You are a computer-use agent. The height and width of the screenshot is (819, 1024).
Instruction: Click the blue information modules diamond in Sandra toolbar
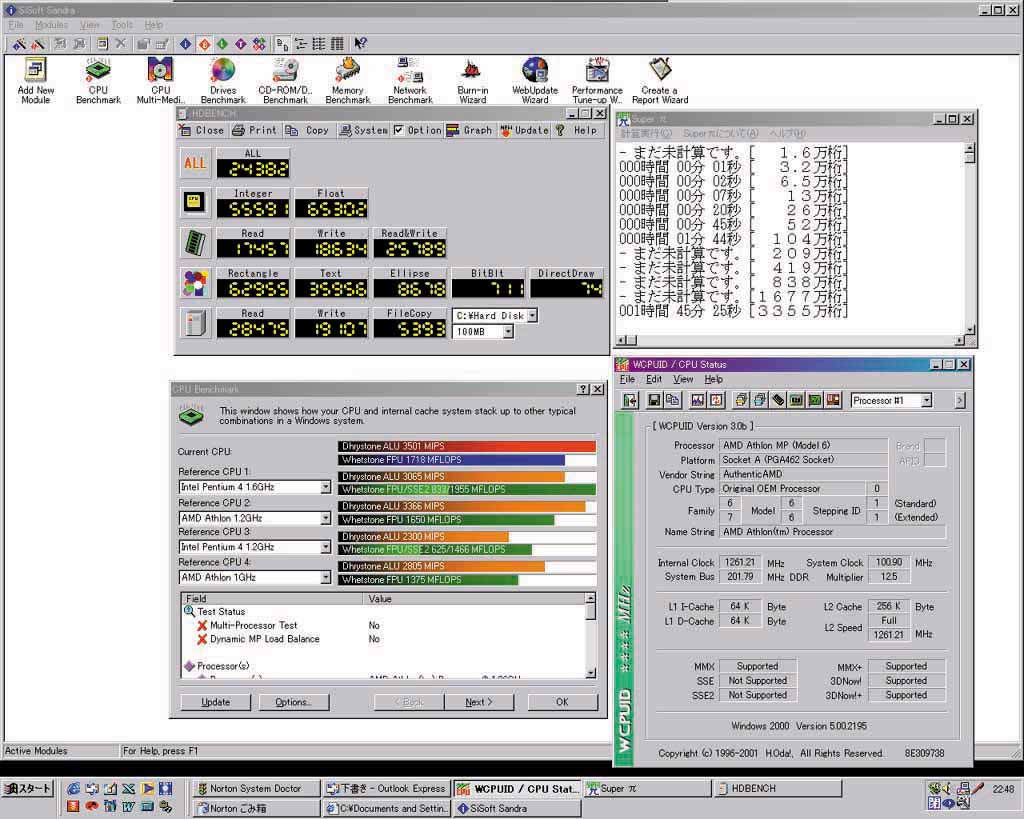pyautogui.click(x=185, y=44)
